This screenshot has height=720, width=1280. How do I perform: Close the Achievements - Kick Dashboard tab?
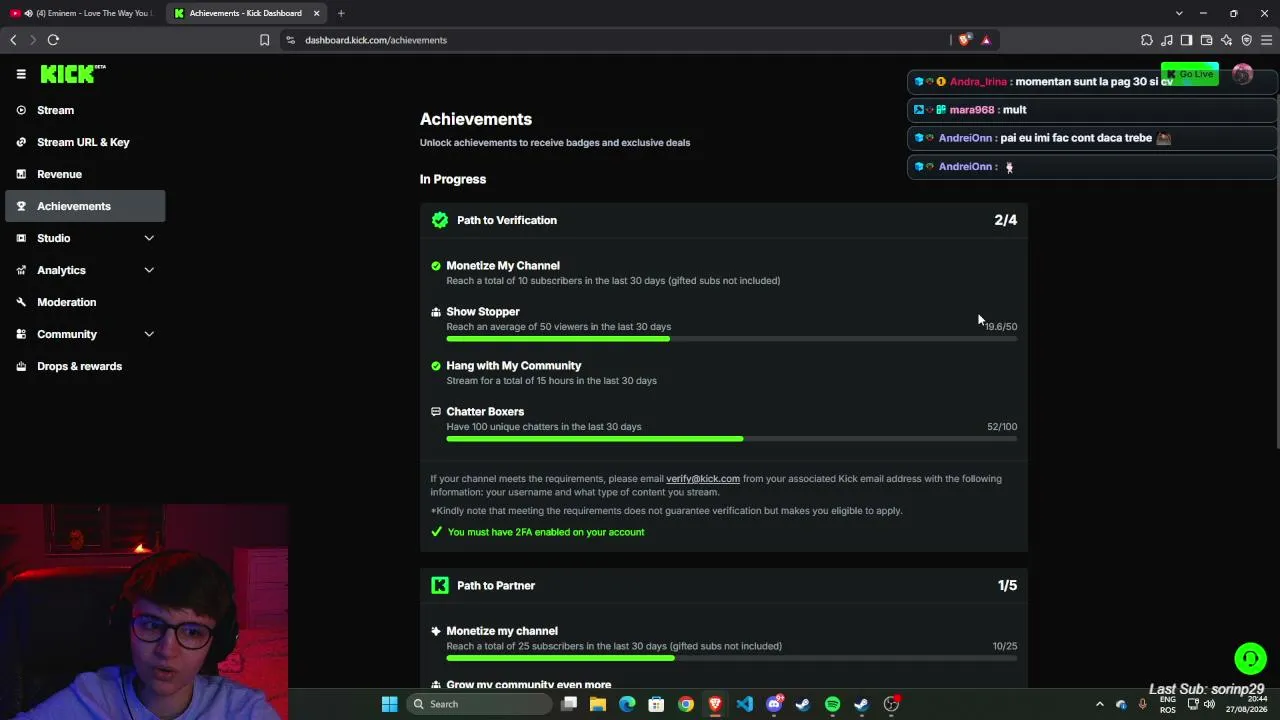pyautogui.click(x=317, y=13)
